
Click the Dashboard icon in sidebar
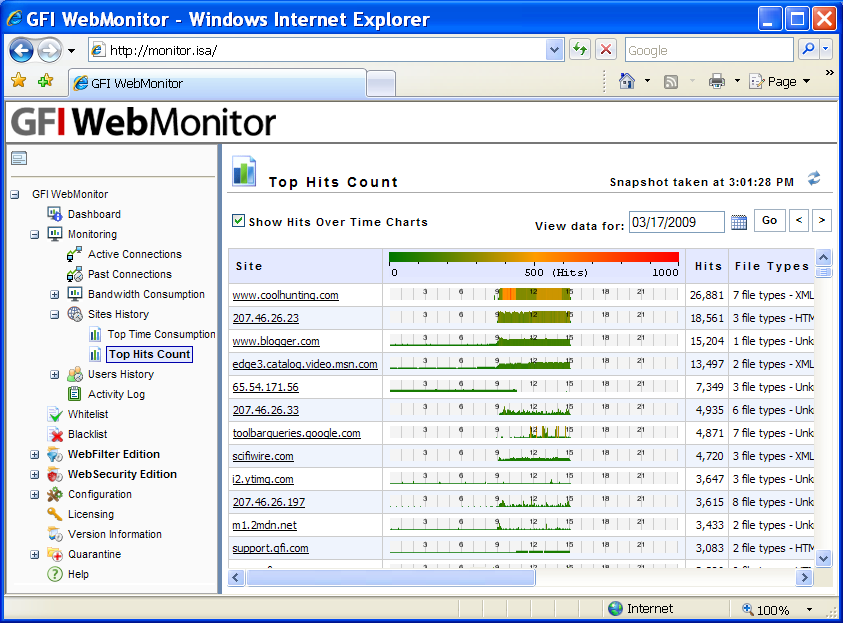pos(55,214)
